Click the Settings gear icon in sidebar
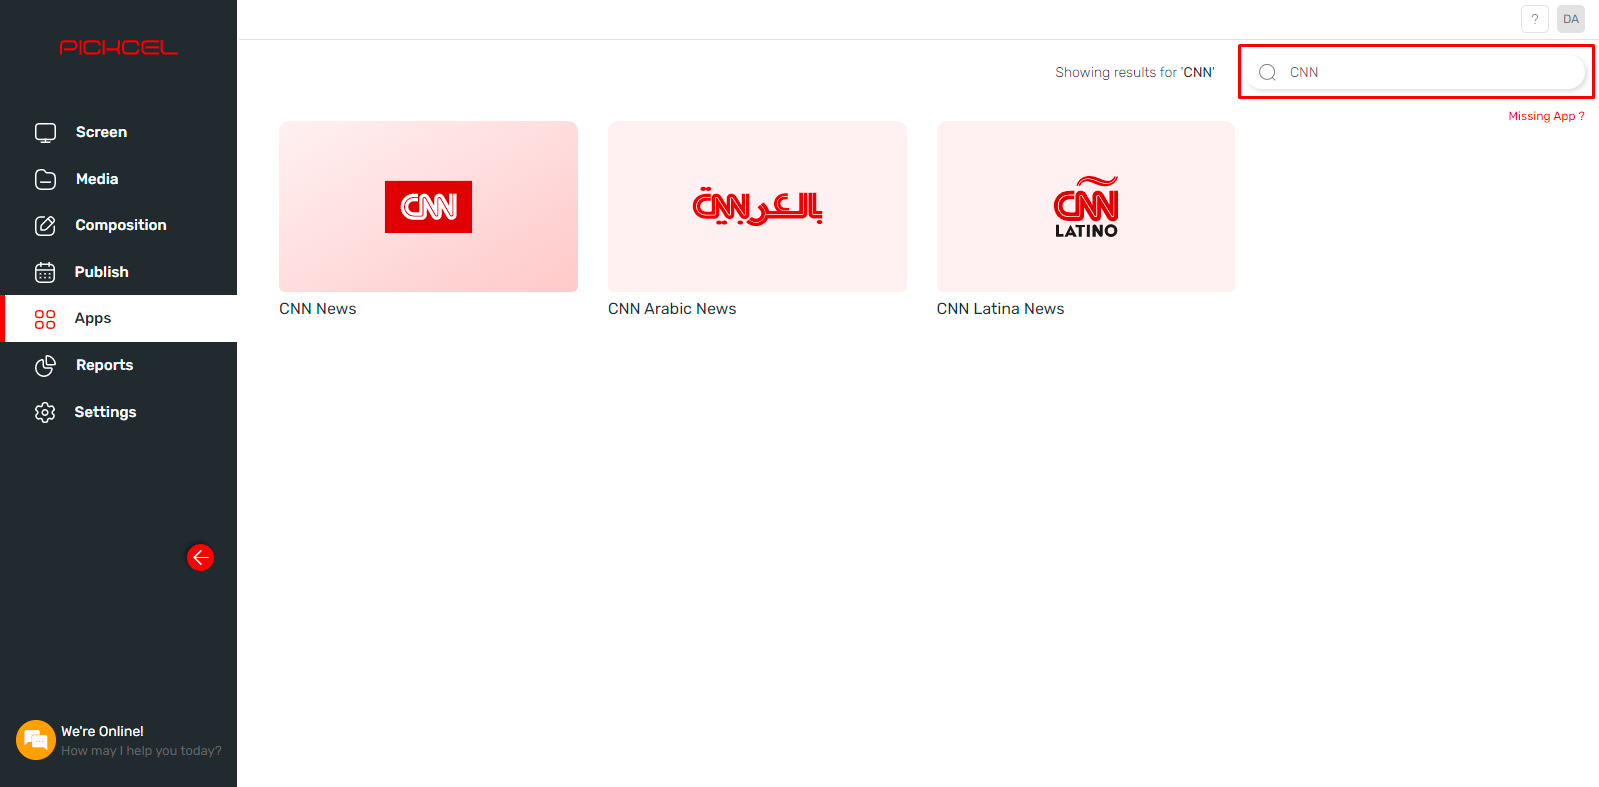This screenshot has width=1599, height=787. pyautogui.click(x=45, y=412)
